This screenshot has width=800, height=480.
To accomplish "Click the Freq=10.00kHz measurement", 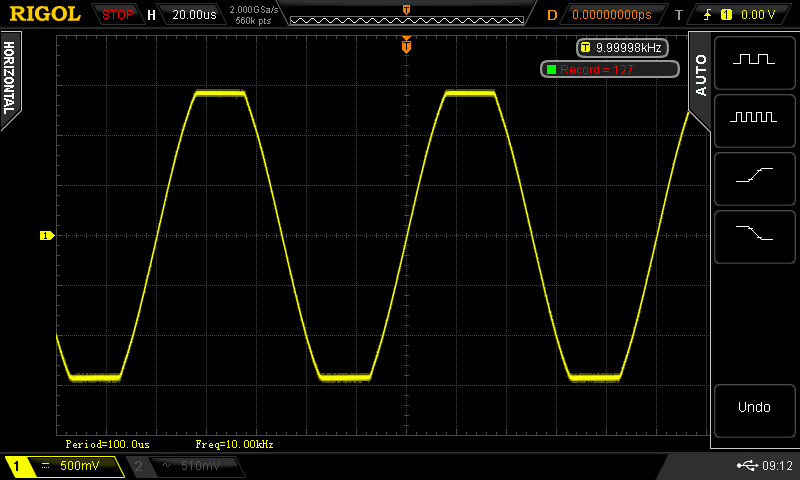I will coord(234,444).
